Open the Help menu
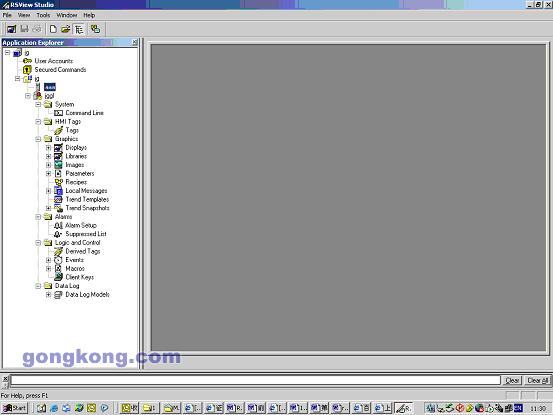The width and height of the screenshot is (553, 415). [x=89, y=15]
